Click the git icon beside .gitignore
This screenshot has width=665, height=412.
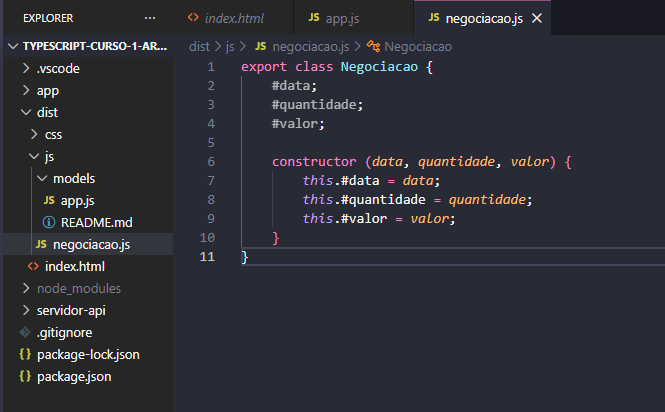[x=25, y=333]
